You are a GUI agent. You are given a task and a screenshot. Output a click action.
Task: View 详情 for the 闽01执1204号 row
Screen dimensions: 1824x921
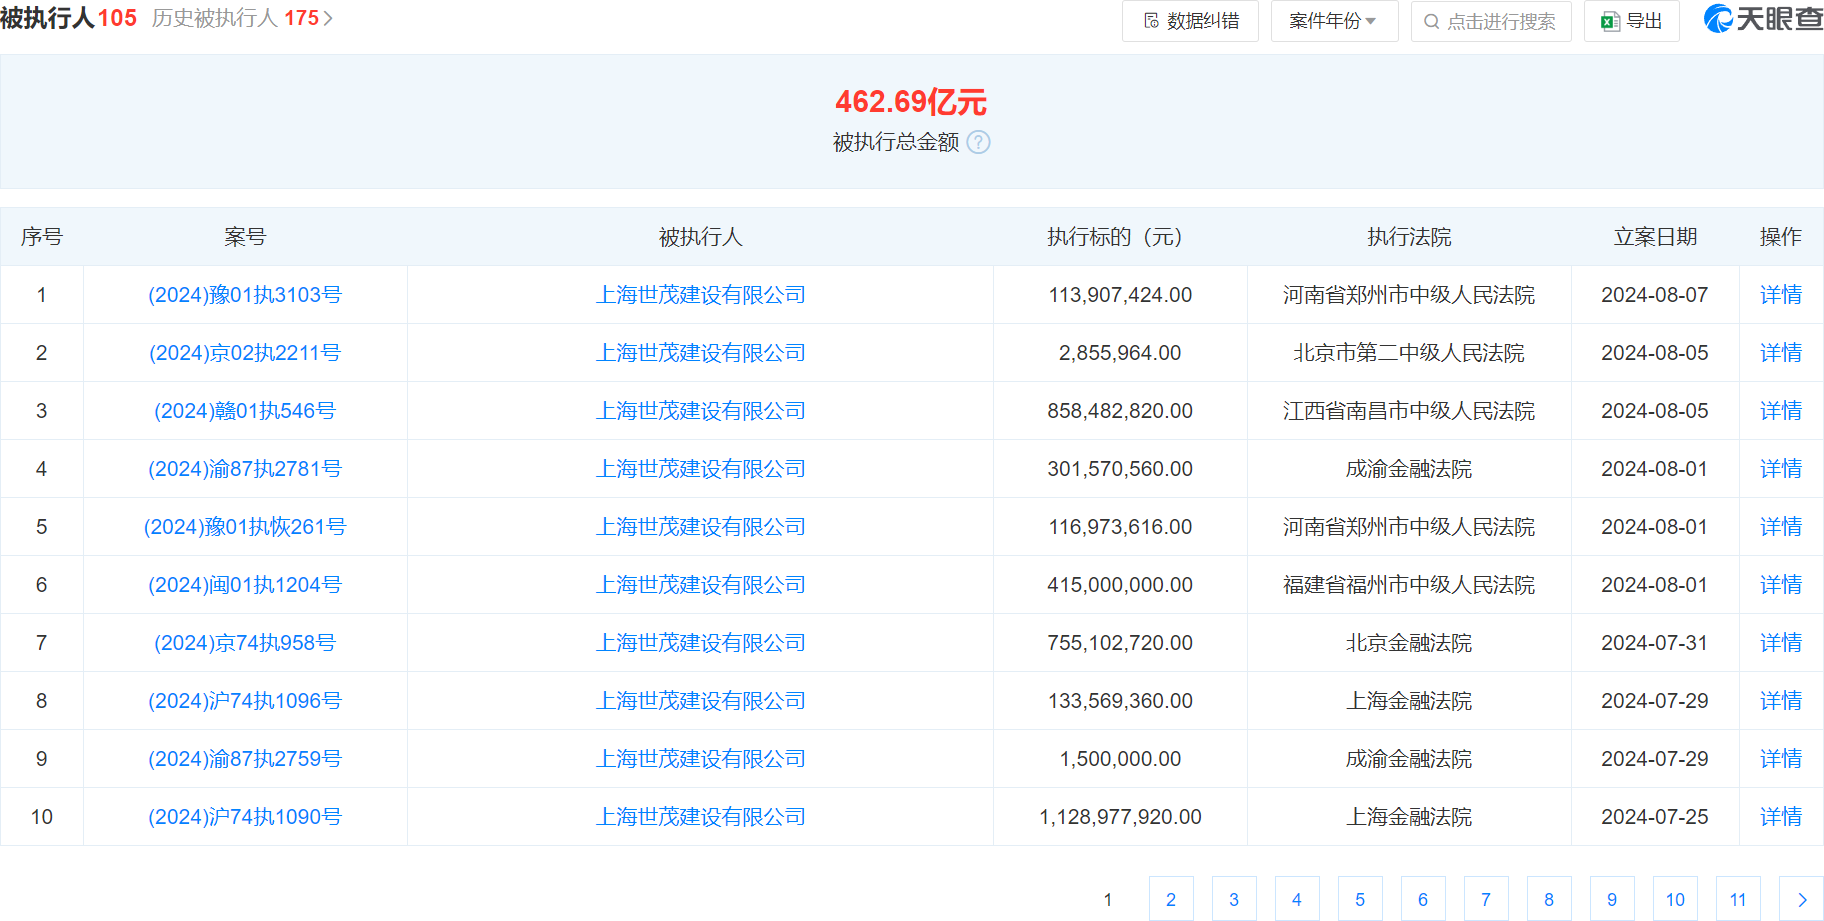[1781, 585]
